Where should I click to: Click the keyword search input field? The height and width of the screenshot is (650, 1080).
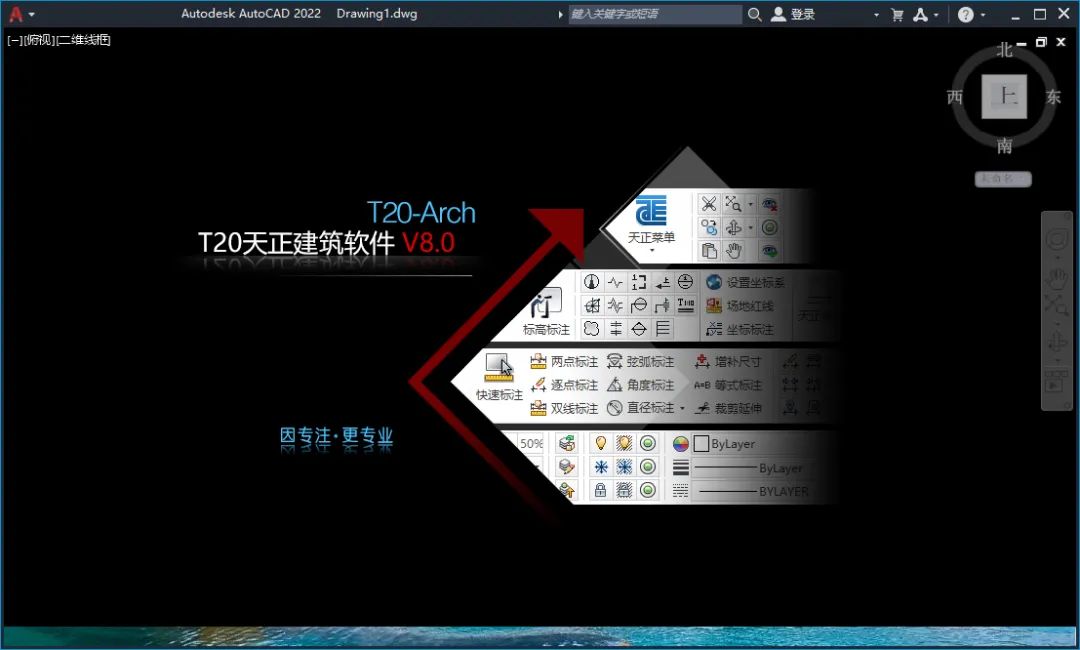pyautogui.click(x=655, y=14)
